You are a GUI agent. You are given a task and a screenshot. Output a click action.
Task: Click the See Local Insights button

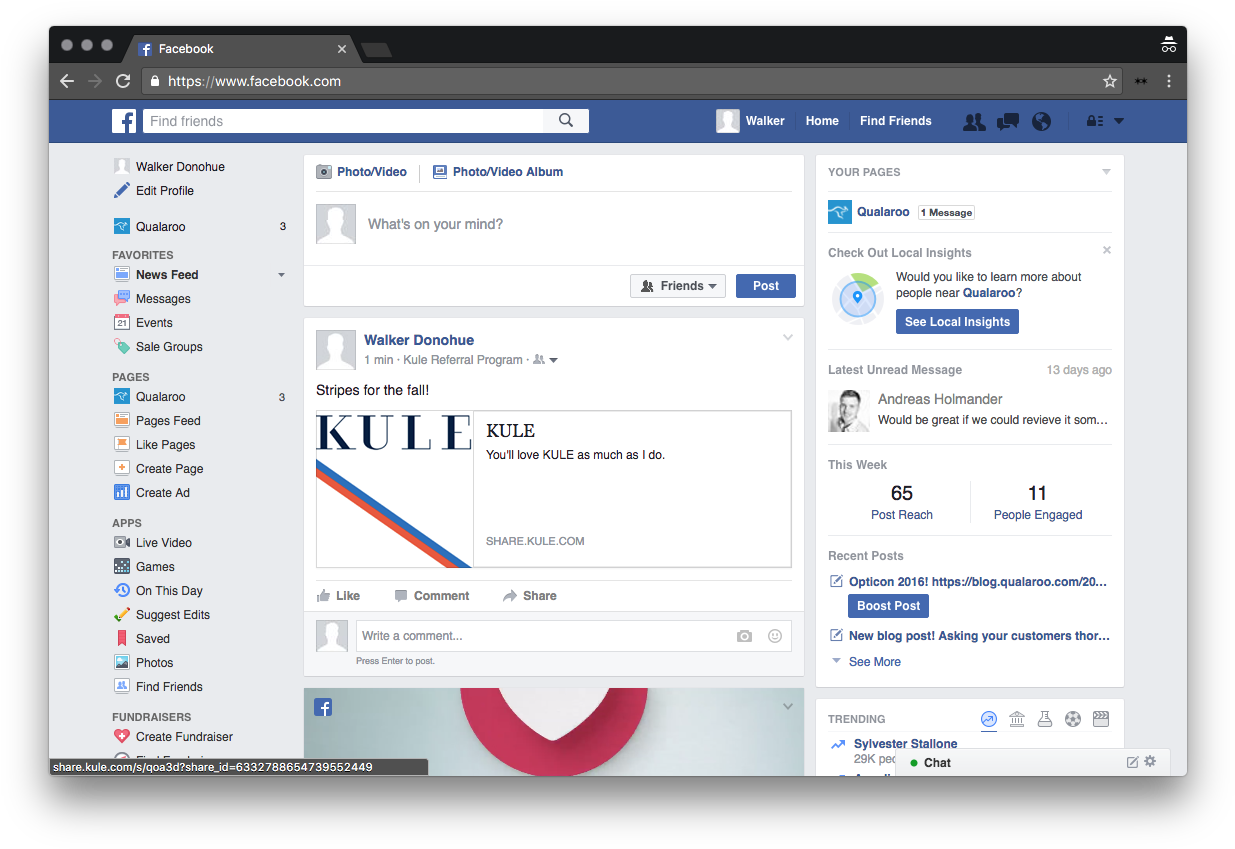(x=957, y=321)
